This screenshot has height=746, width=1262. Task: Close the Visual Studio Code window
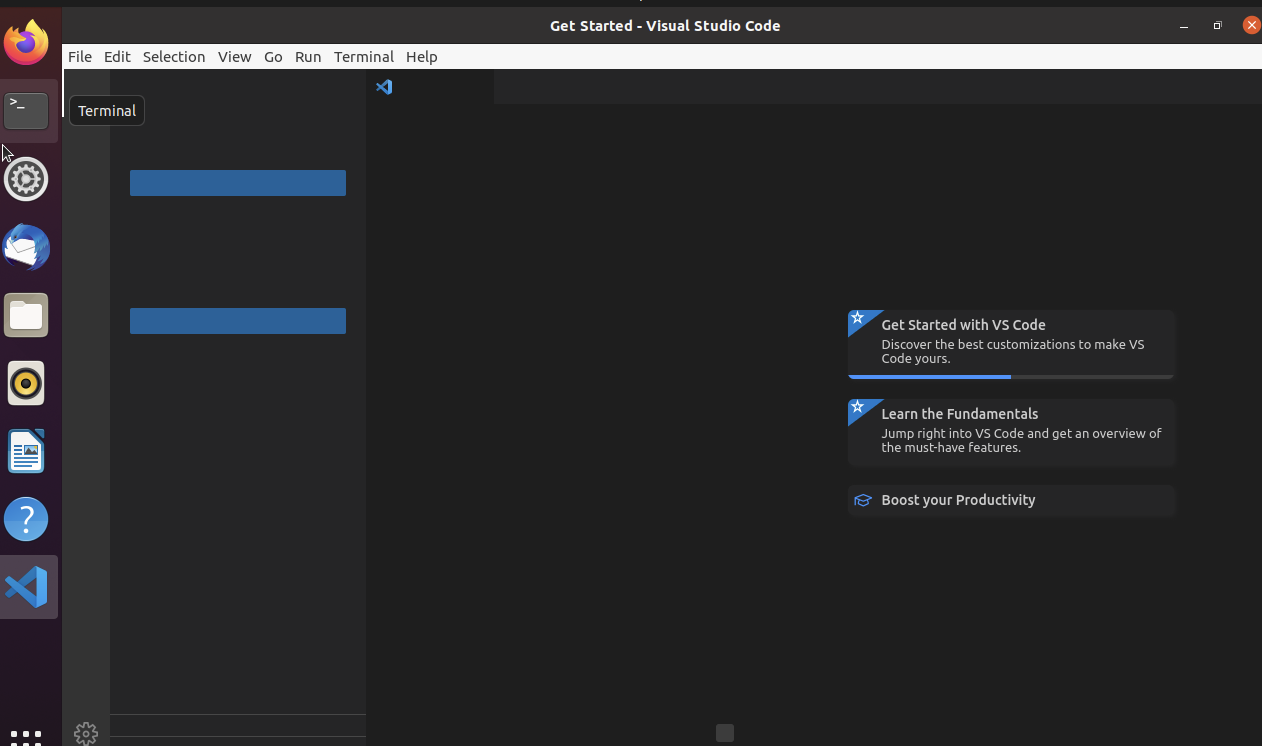point(1251,26)
